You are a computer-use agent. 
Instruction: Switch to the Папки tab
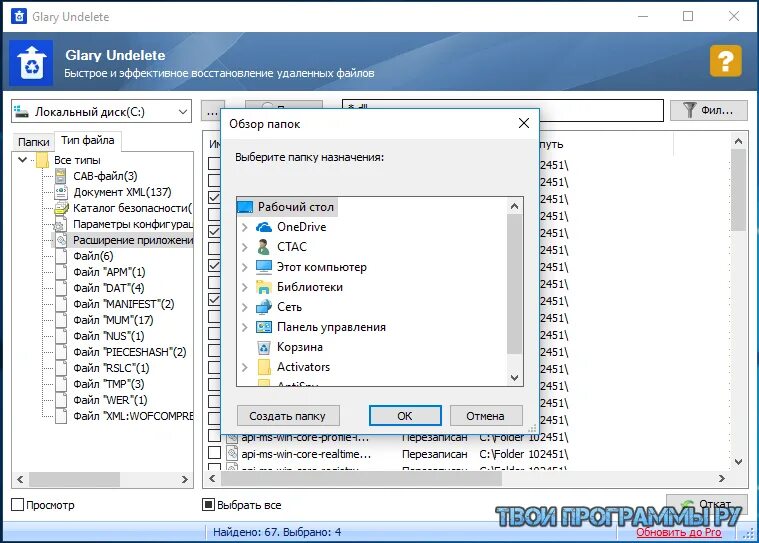pos(33,142)
